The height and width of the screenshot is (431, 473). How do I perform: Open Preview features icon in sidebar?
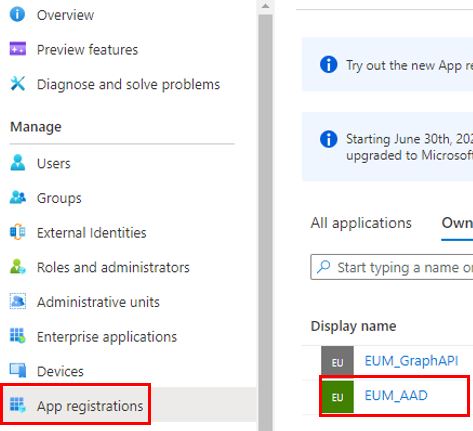(18, 49)
